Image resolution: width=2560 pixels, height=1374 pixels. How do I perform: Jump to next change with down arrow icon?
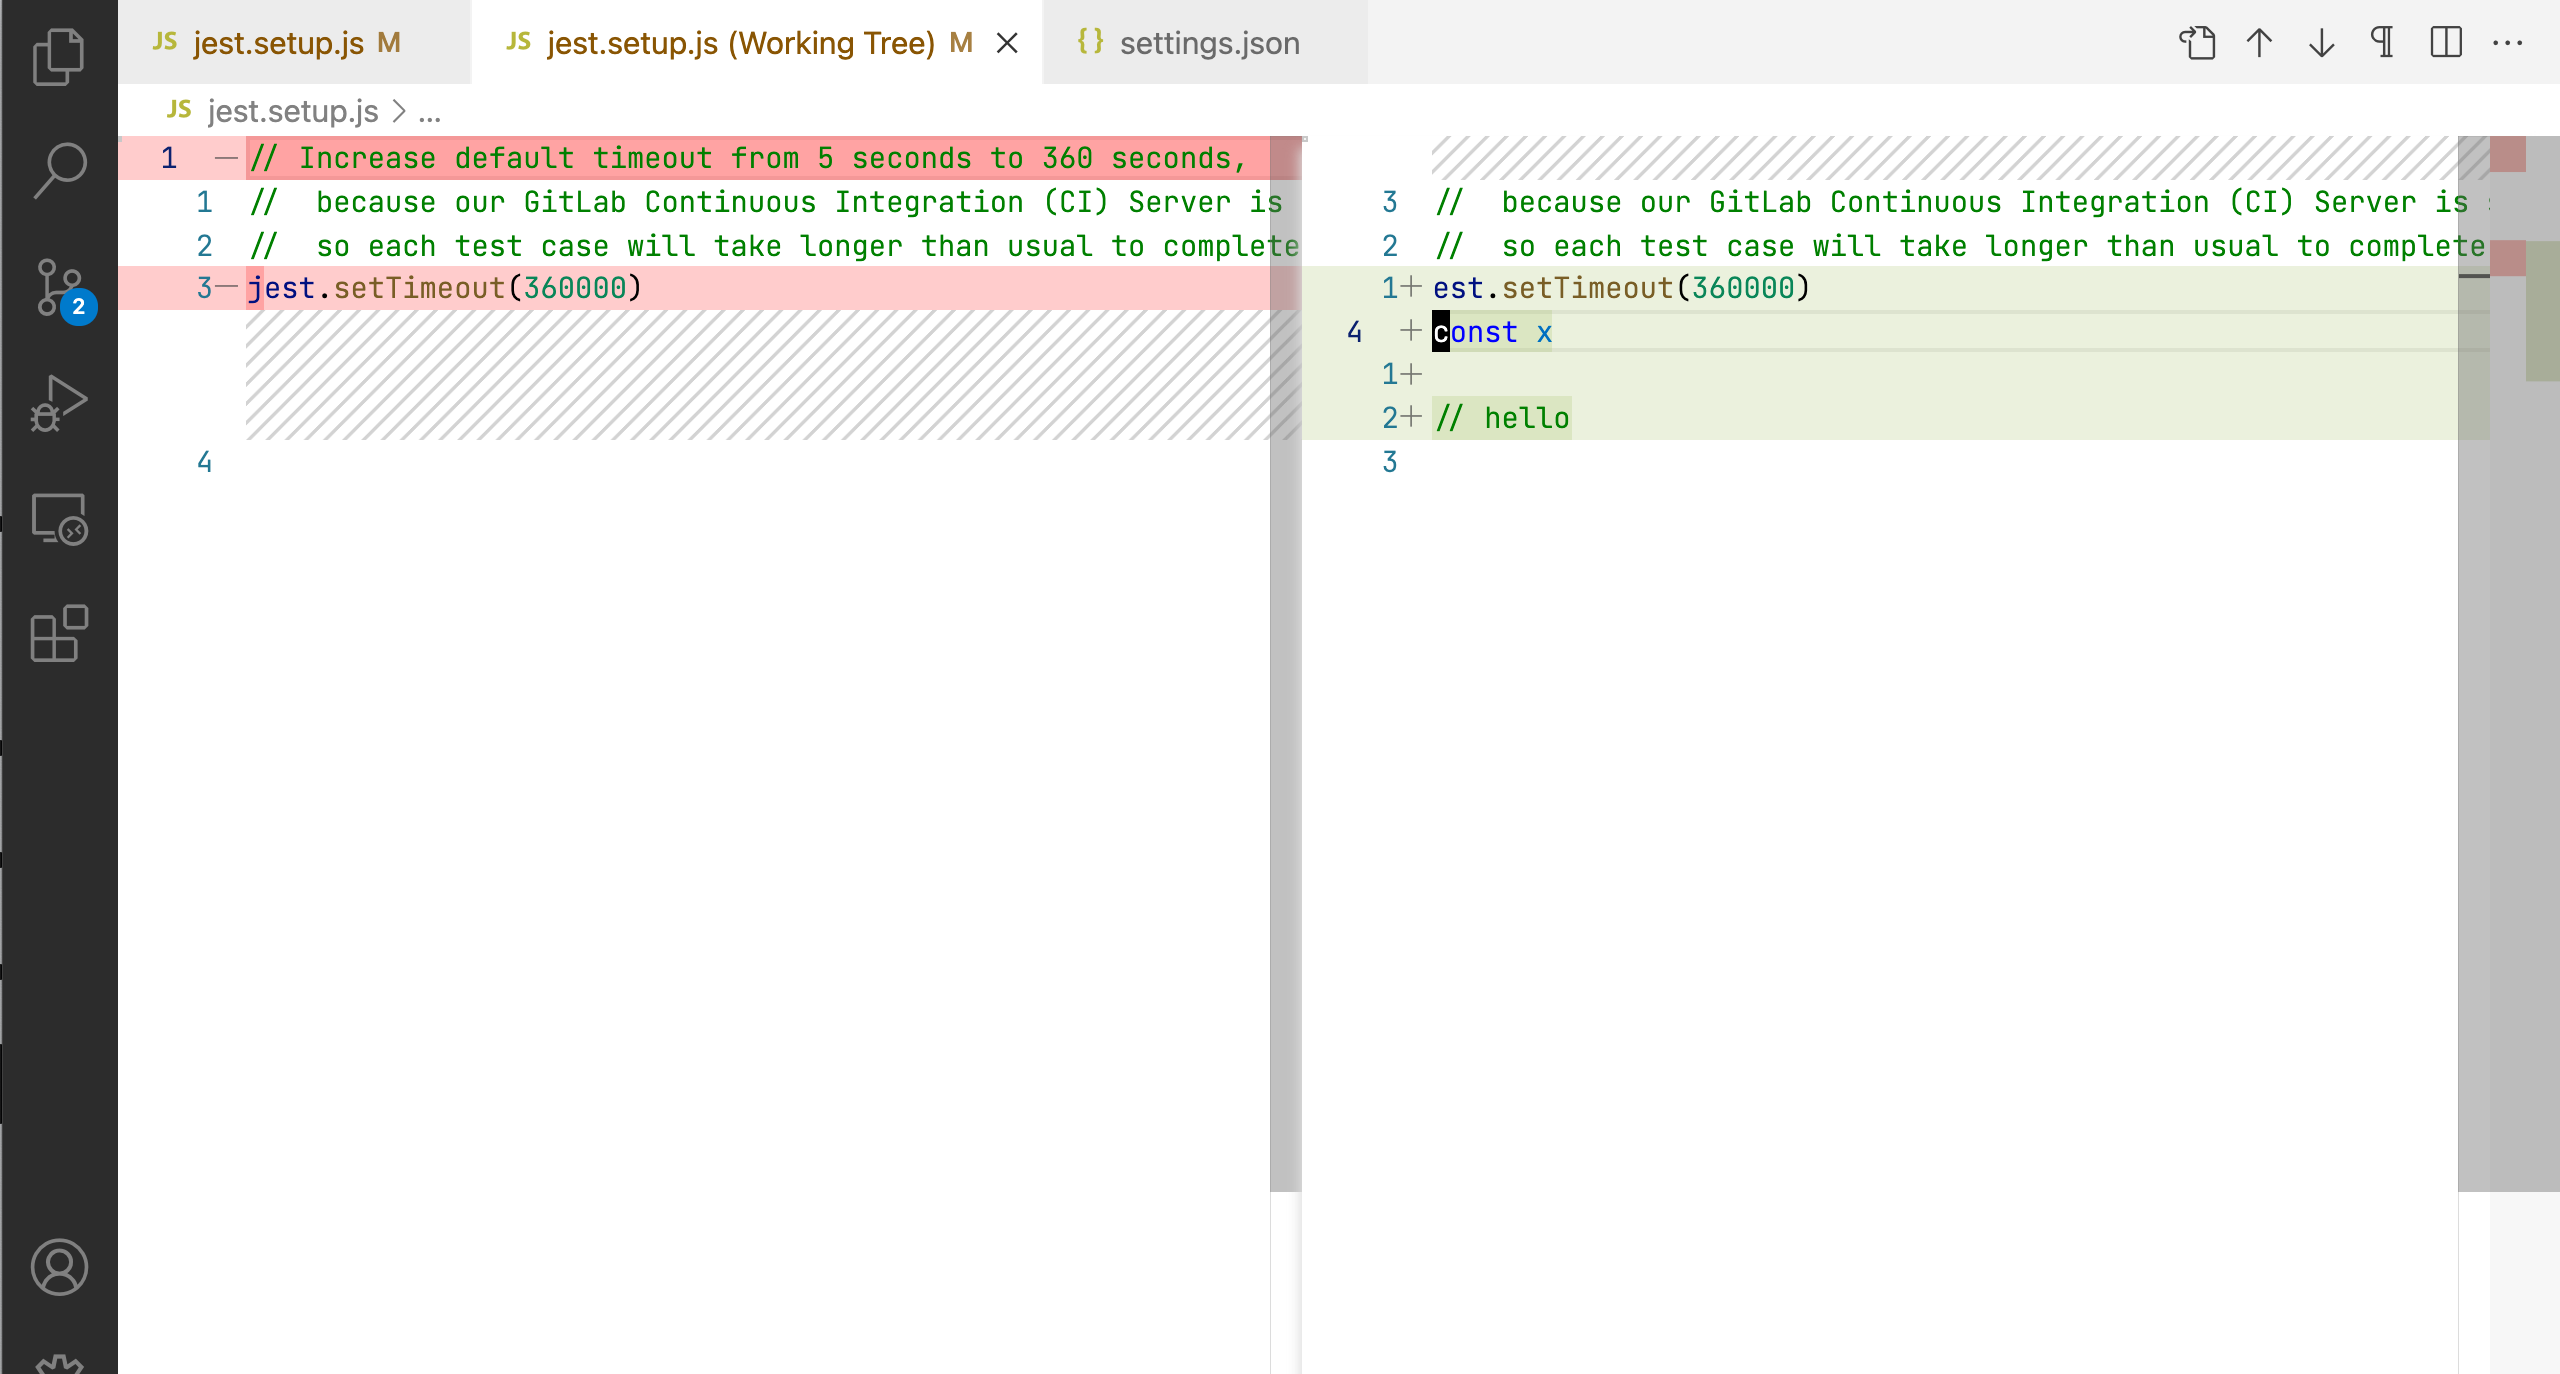(x=2320, y=43)
